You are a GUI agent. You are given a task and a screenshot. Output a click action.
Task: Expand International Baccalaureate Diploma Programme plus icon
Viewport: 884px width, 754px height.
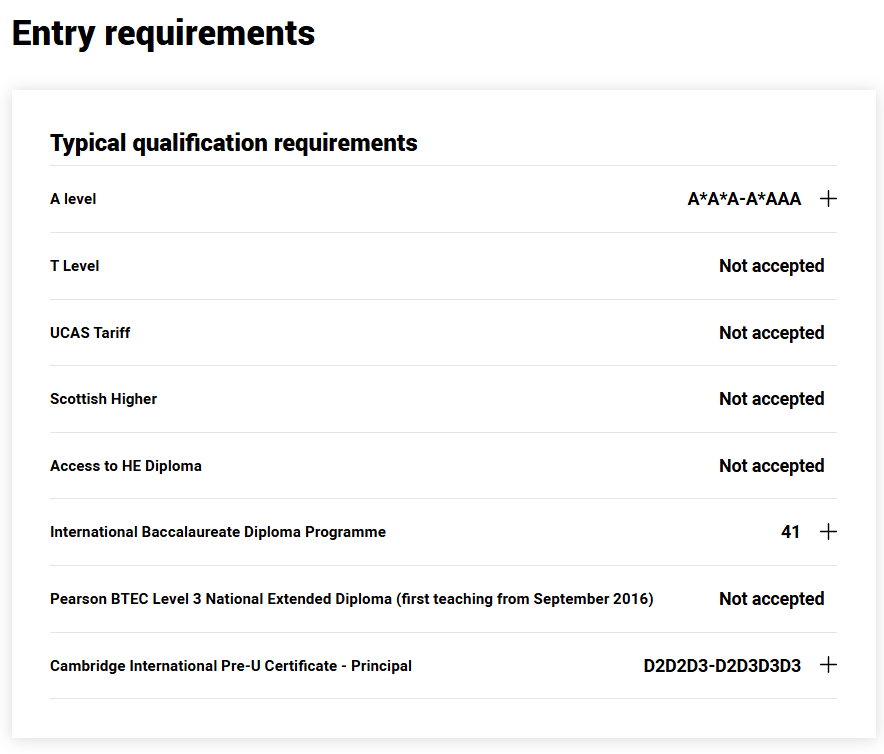828,531
